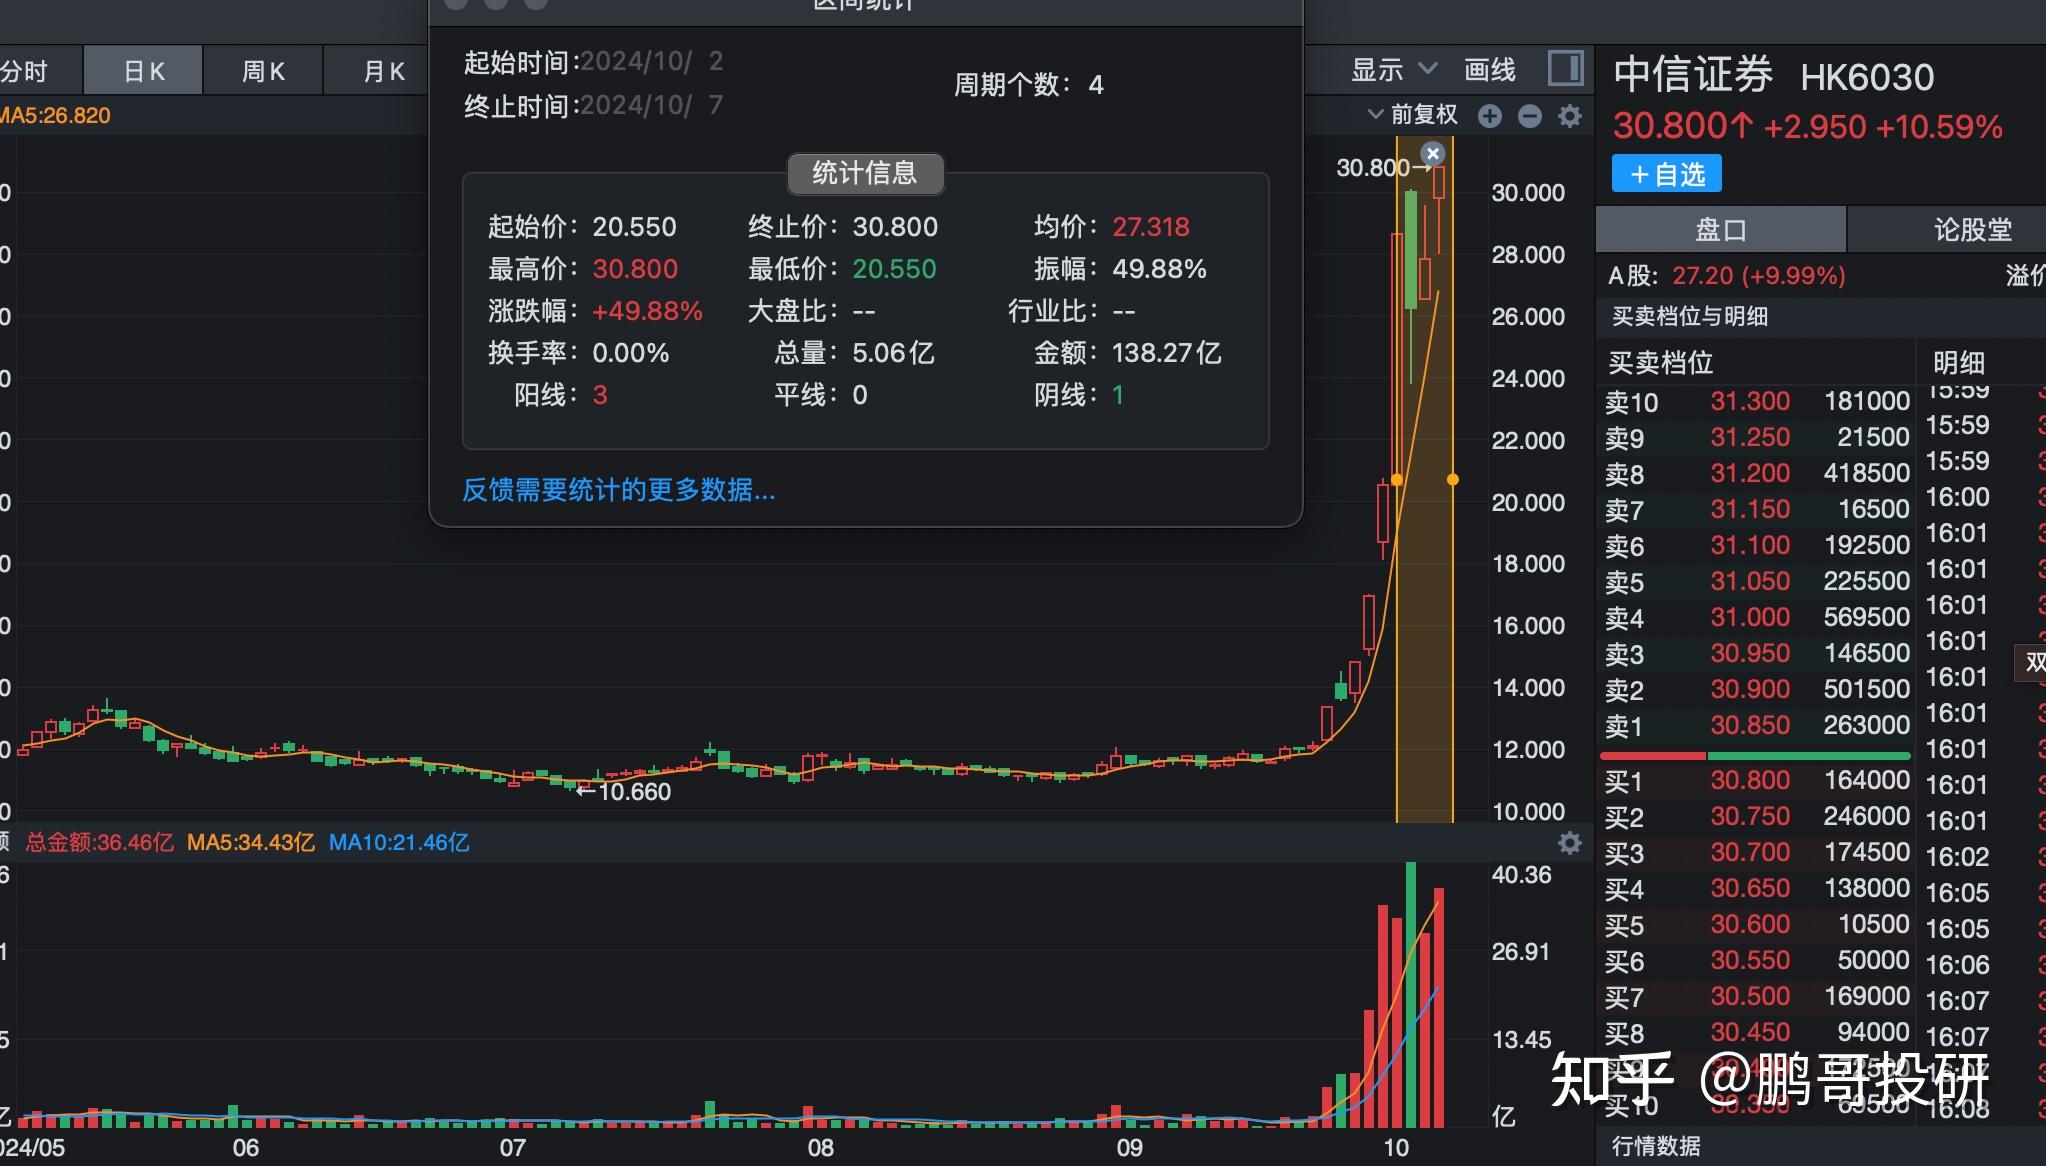Add stock with +自选 button
Viewport: 2046px width, 1166px height.
coord(1667,174)
